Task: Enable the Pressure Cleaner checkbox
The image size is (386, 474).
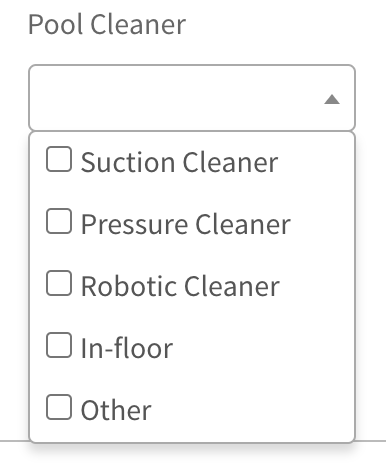Action: pyautogui.click(x=59, y=221)
